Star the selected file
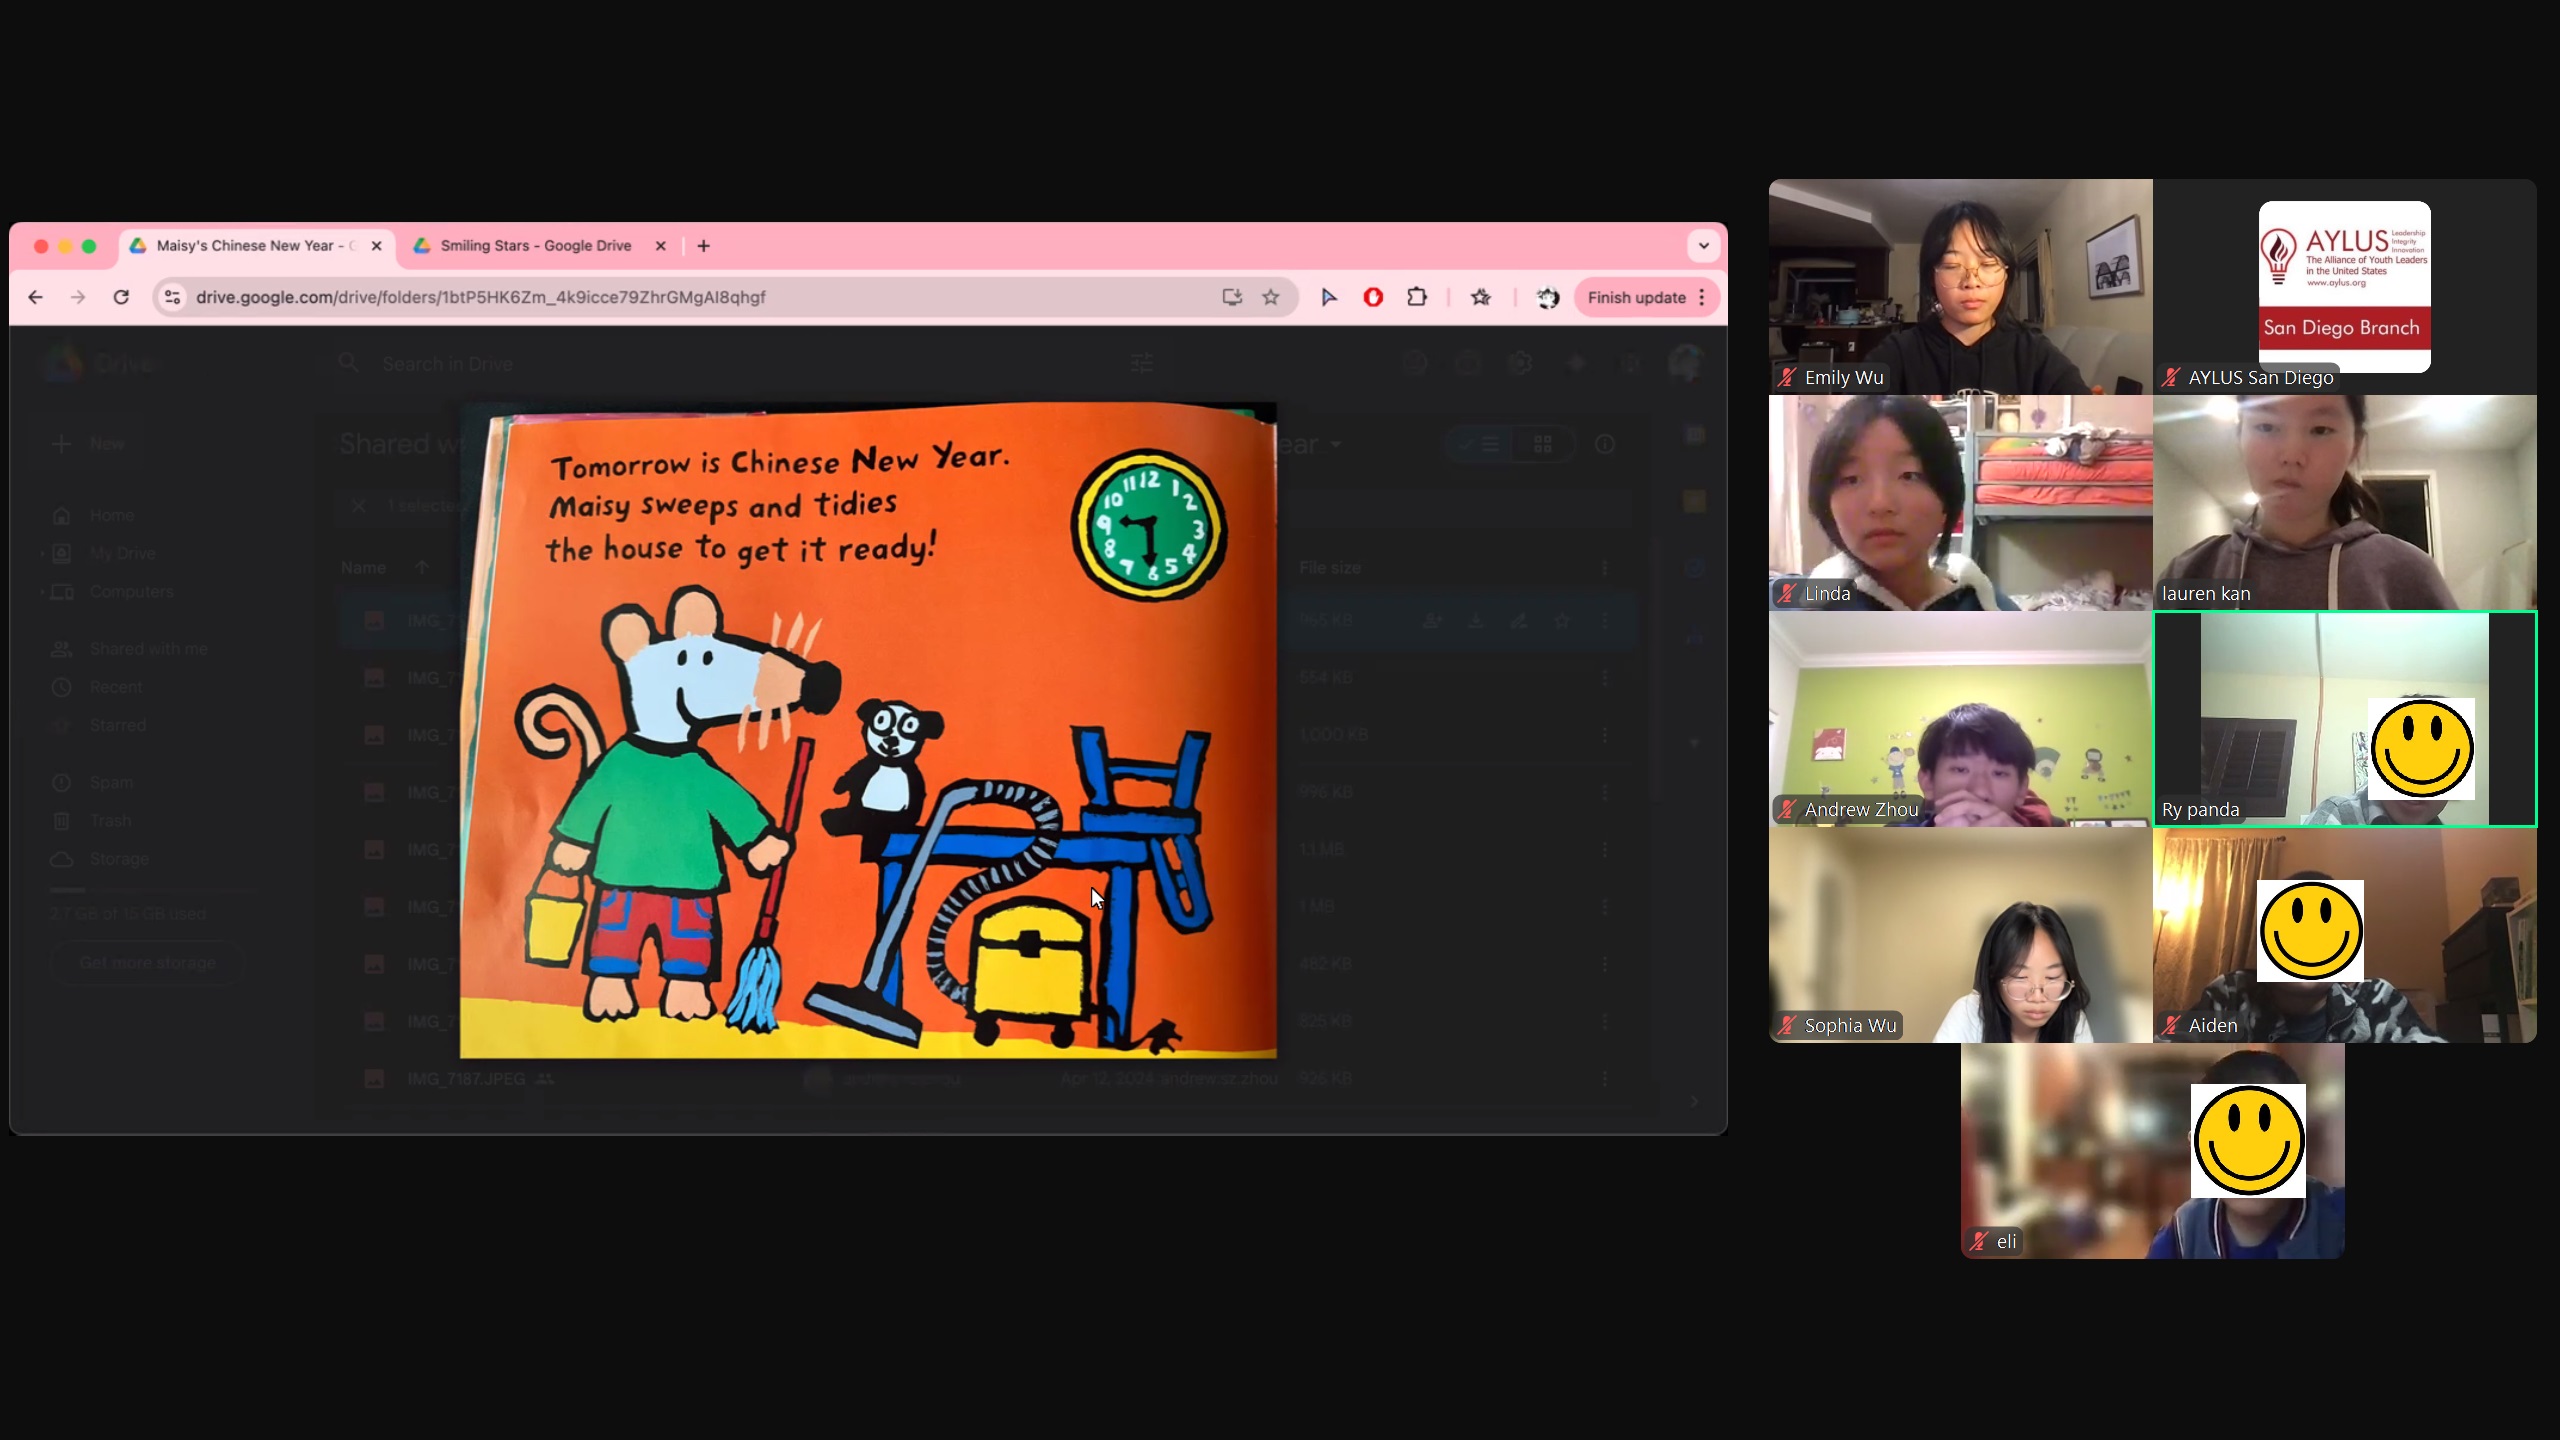The width and height of the screenshot is (2560, 1440). (1562, 620)
